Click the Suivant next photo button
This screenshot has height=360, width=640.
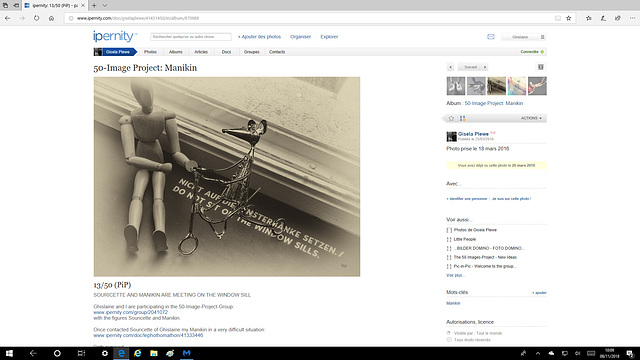click(473, 67)
